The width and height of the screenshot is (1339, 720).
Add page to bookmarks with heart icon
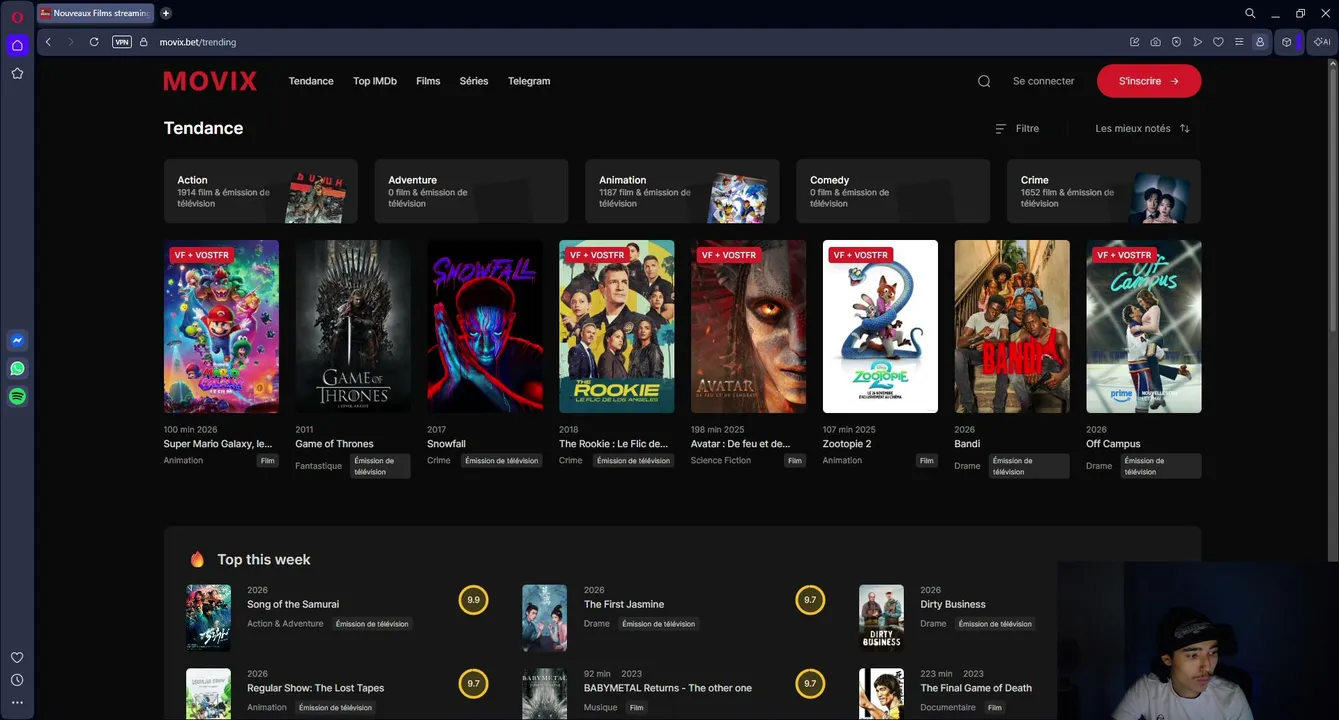click(1218, 42)
